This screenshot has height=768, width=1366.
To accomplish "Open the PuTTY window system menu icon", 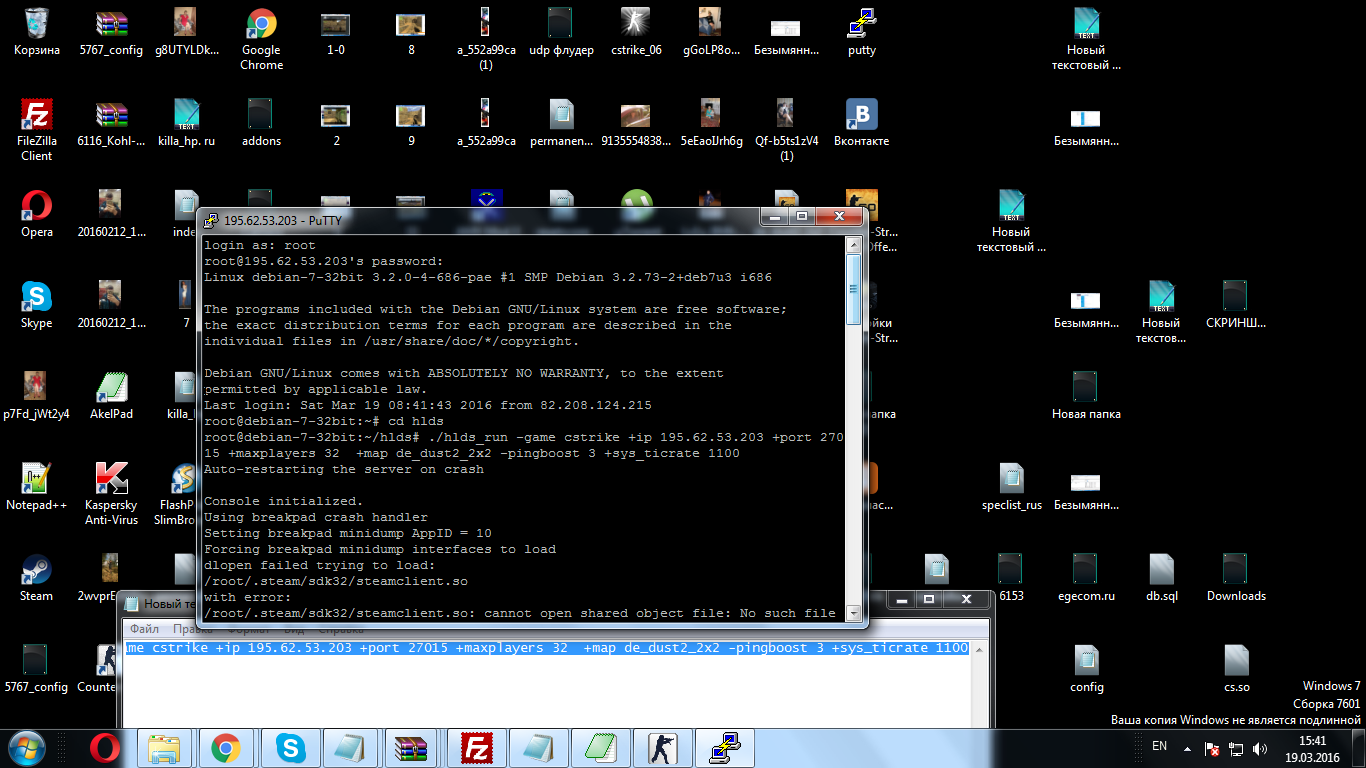I will 212,219.
